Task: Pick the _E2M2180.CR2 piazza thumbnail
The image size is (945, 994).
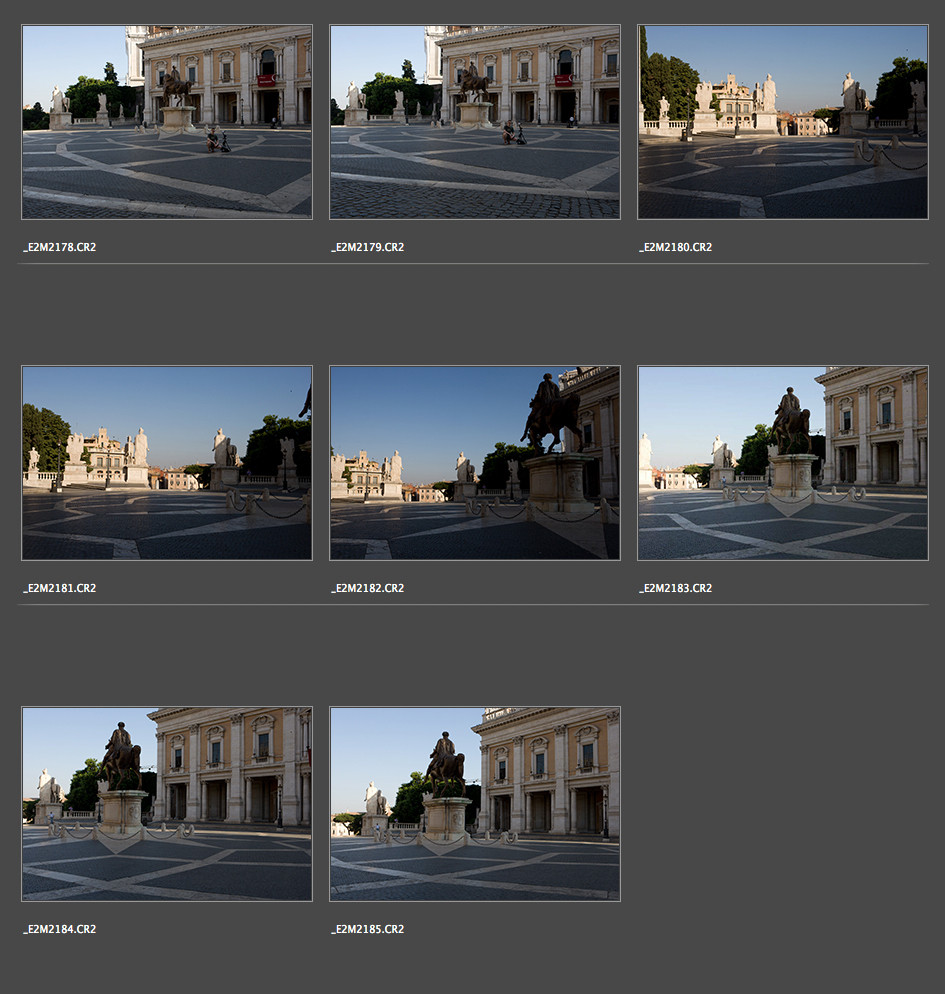Action: click(x=783, y=122)
